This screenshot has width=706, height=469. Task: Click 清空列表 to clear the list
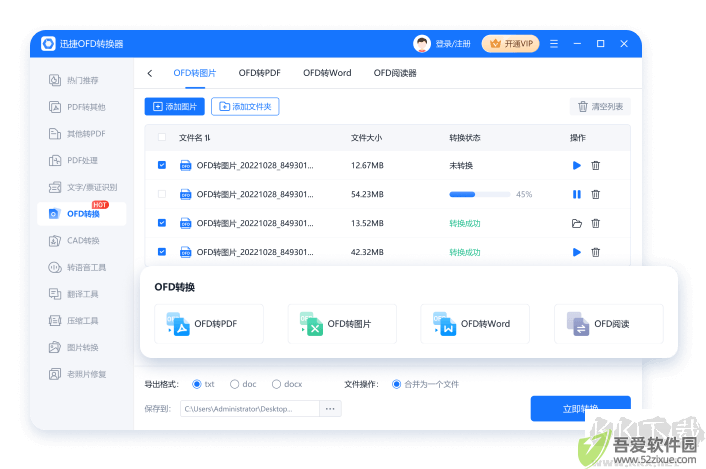(x=600, y=107)
